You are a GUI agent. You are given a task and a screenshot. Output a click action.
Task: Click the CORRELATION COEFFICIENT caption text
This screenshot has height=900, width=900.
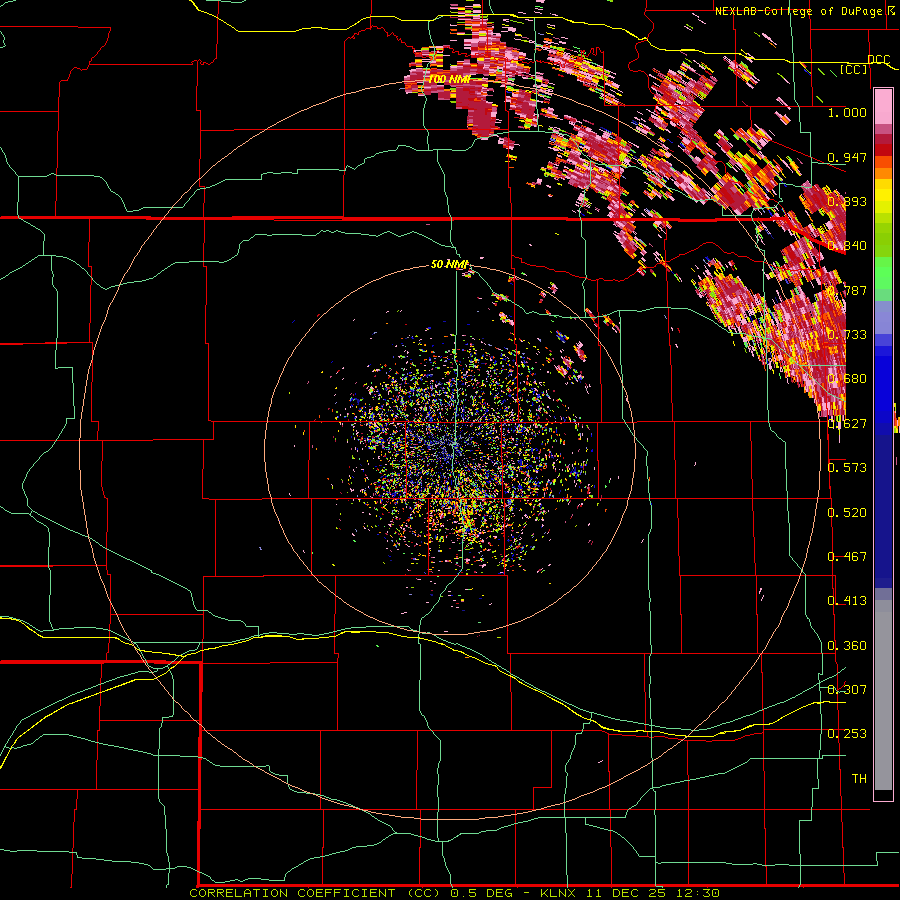[x=292, y=893]
